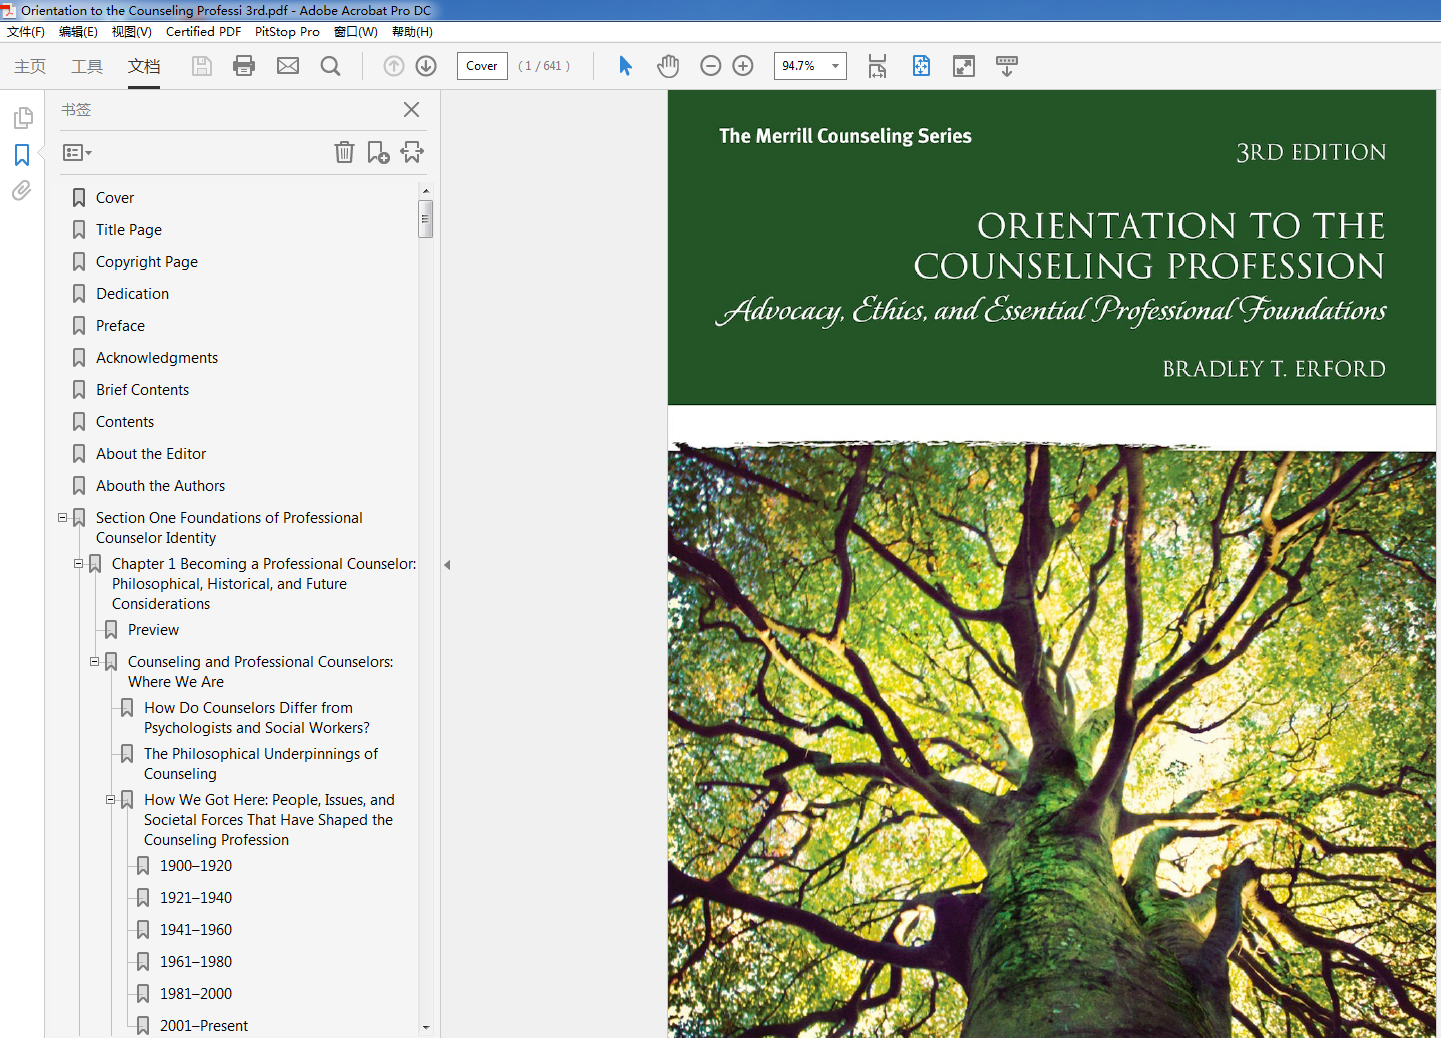The image size is (1441, 1038).
Task: Open the Attachments paperclip panel
Action: coord(22,190)
